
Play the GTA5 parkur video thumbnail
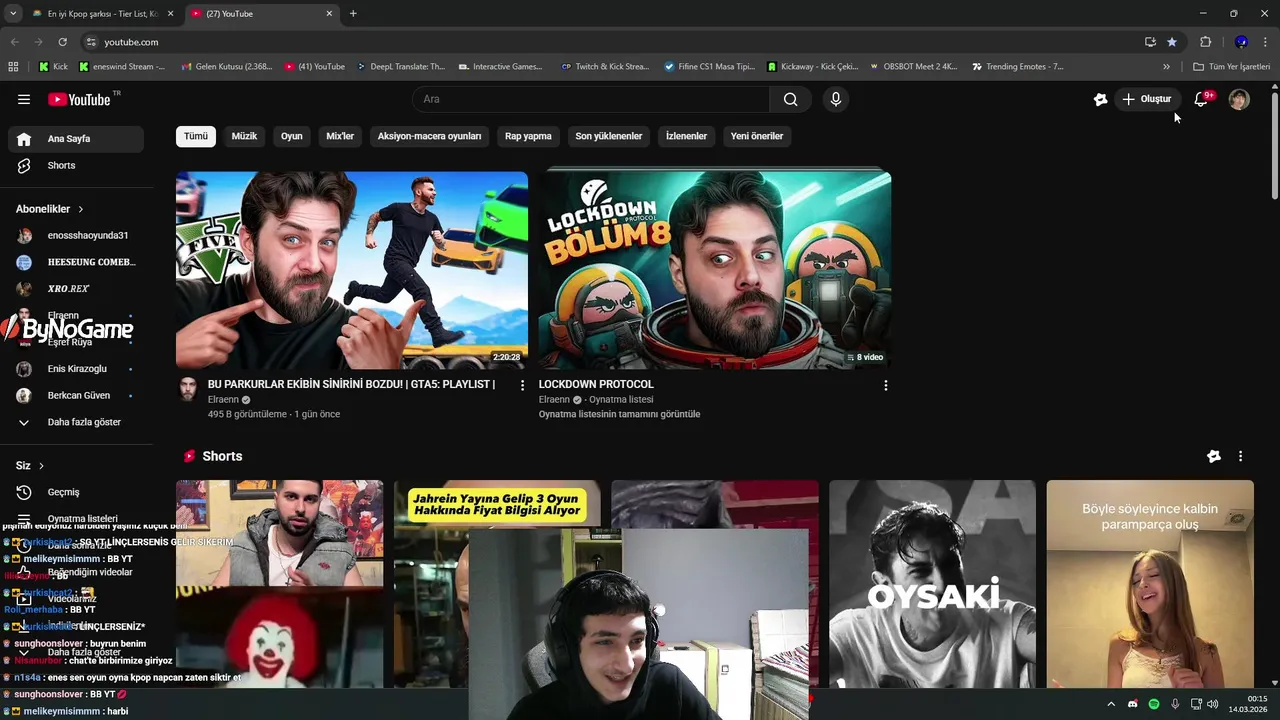pyautogui.click(x=352, y=270)
